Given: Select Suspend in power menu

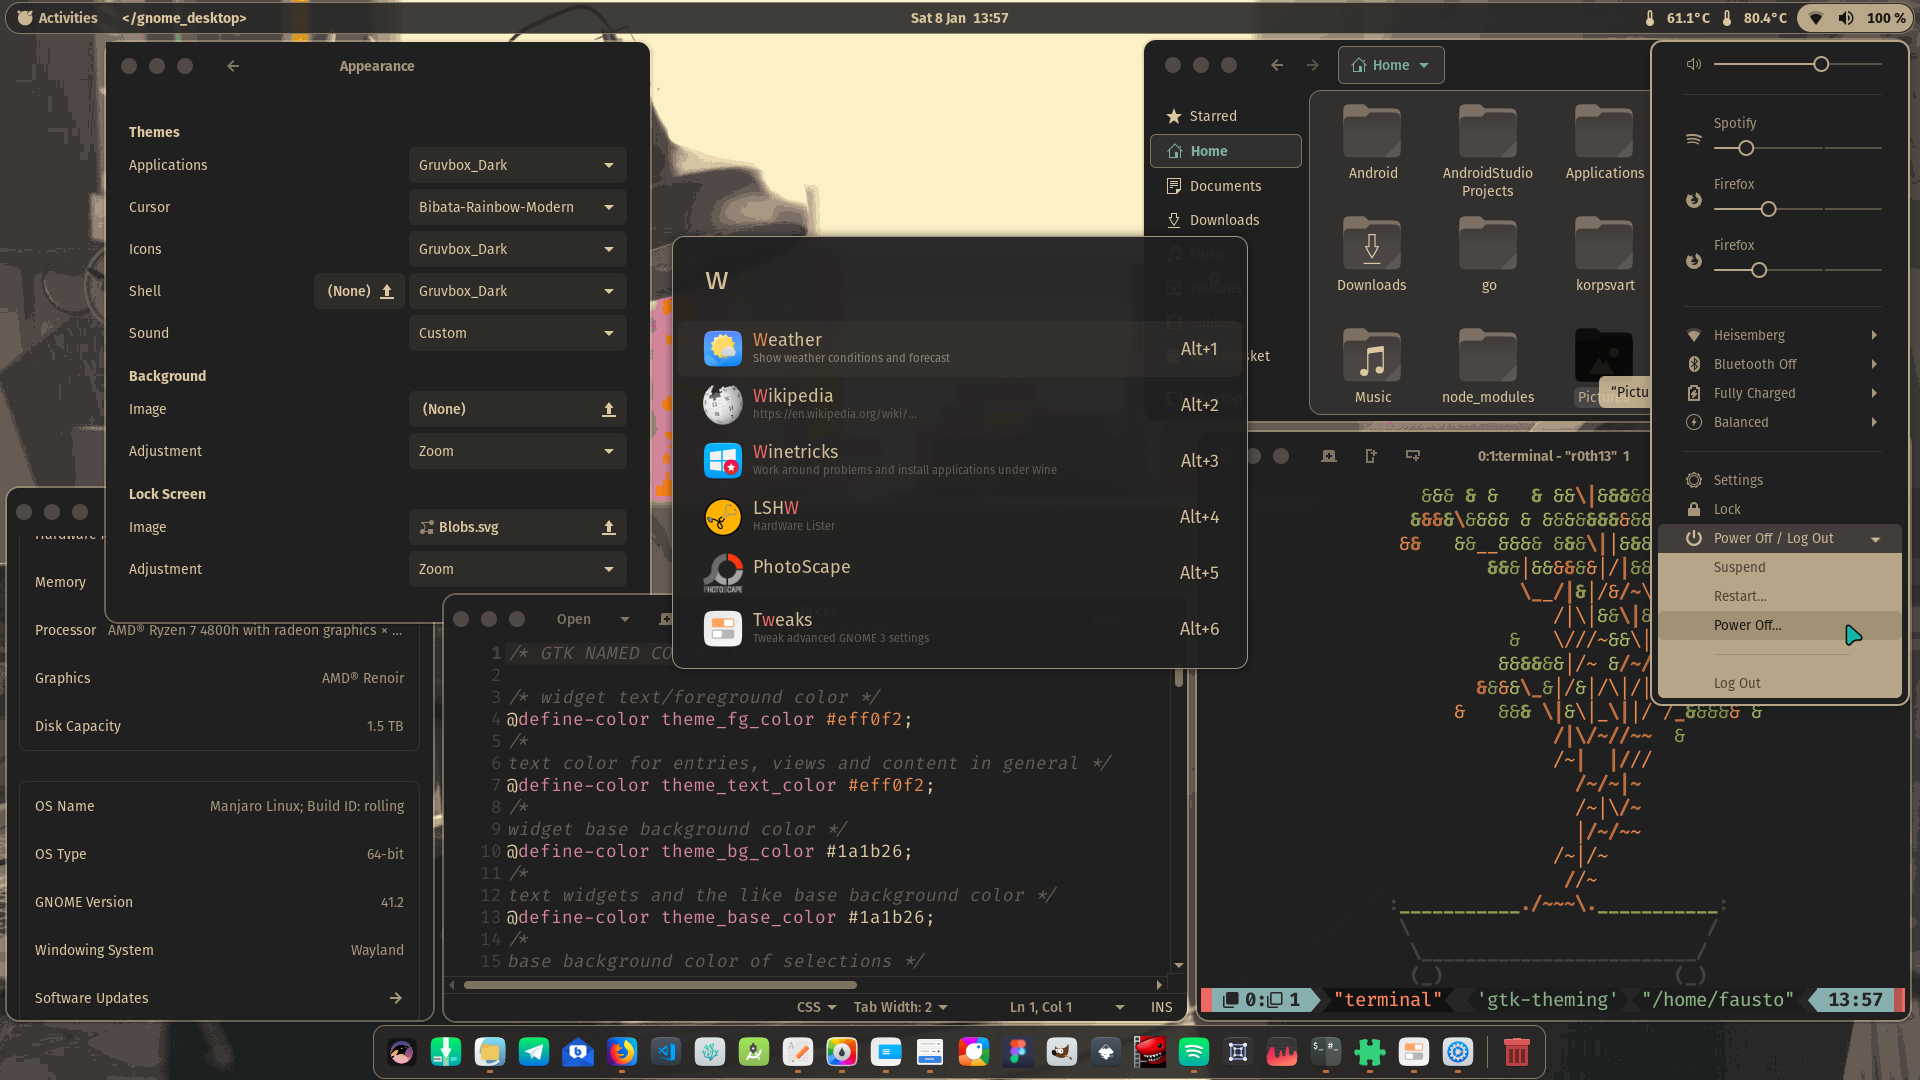Looking at the screenshot, I should tap(1780, 567).
